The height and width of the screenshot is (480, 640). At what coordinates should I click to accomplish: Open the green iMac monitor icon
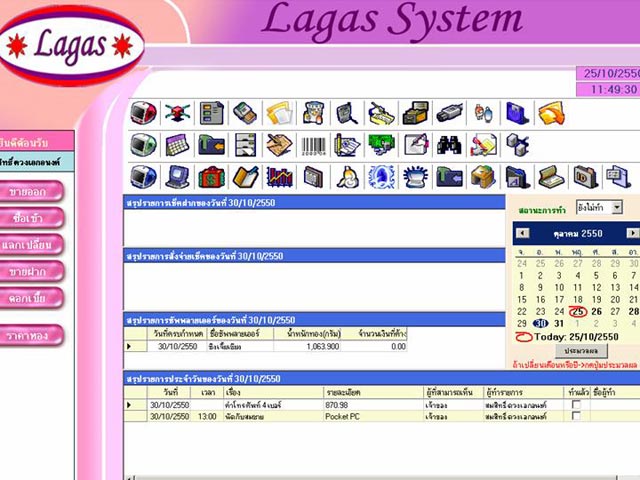(x=143, y=145)
